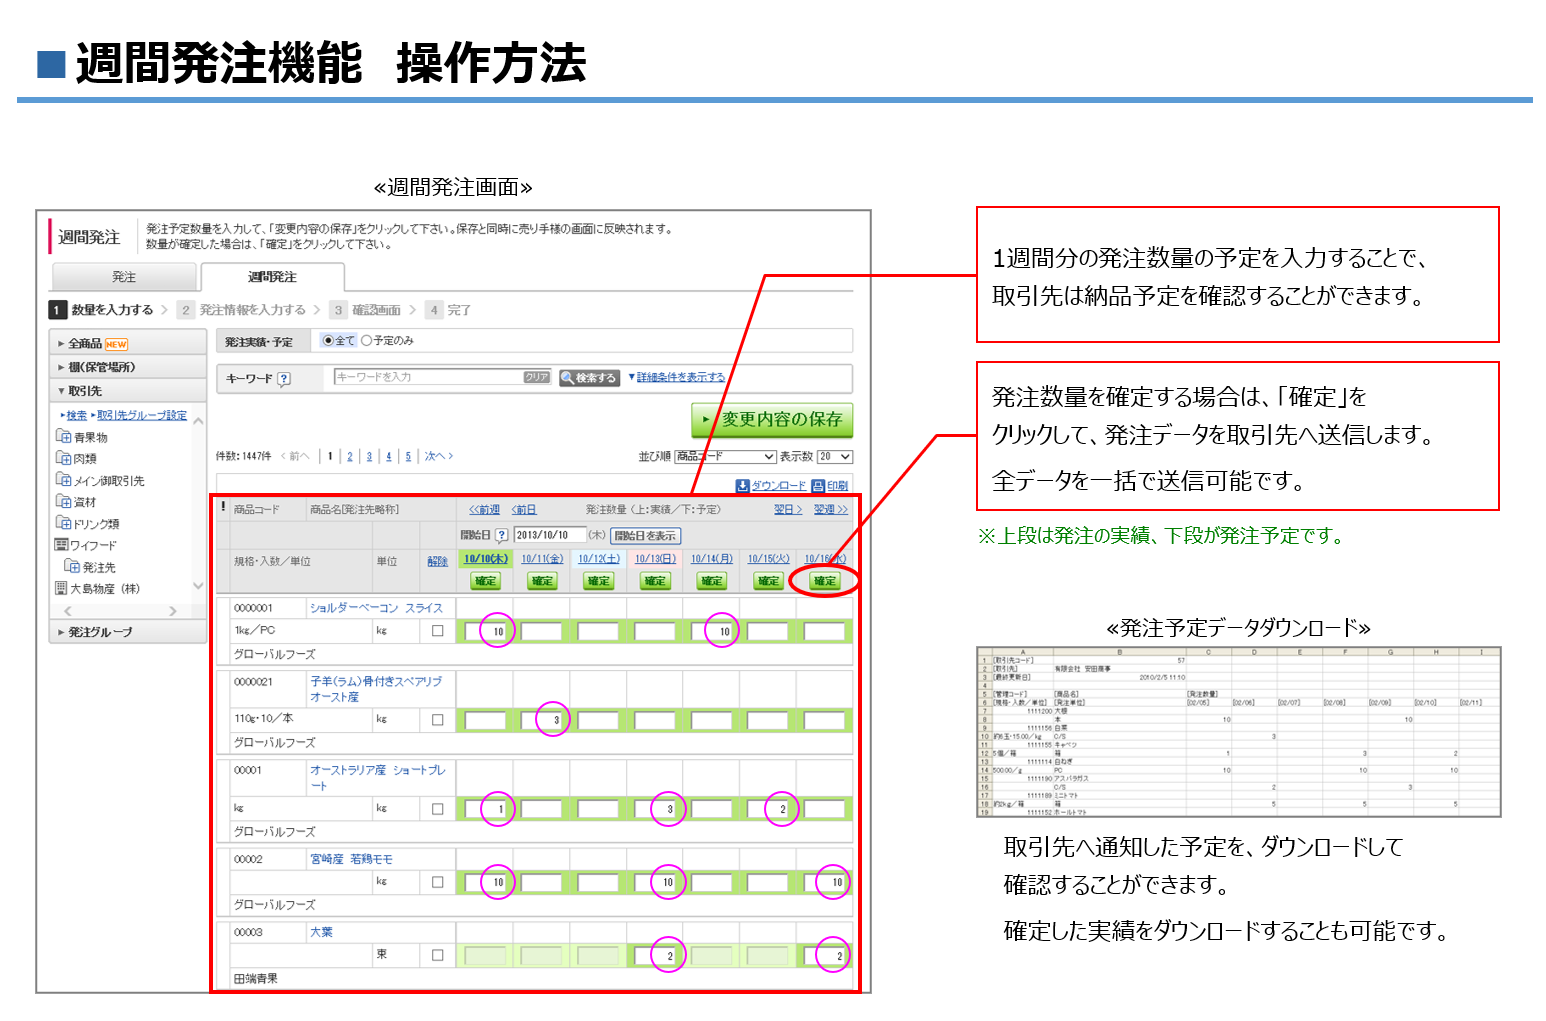Click the help icon beside 開始日

click(x=502, y=536)
